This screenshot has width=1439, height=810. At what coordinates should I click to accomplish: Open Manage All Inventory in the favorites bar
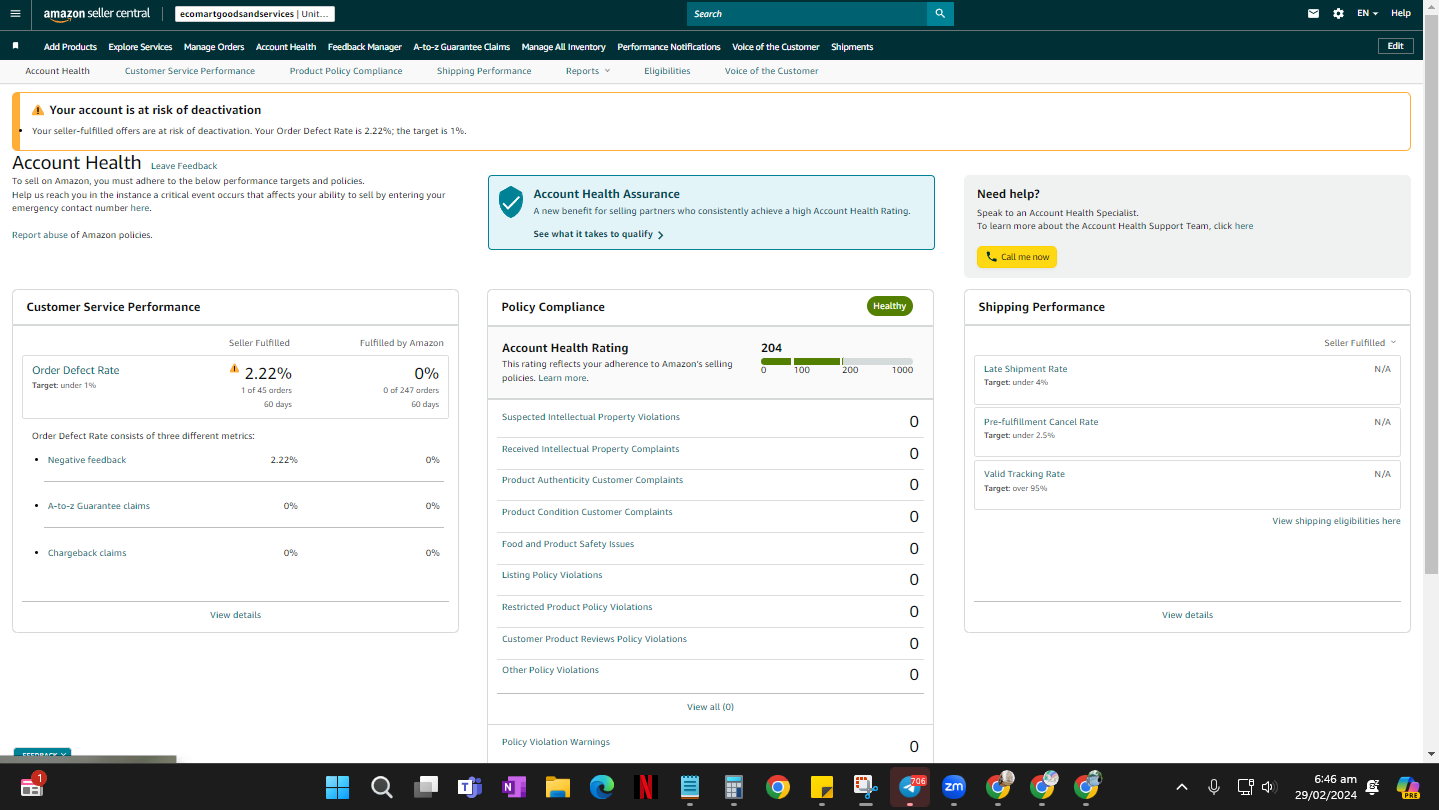tap(563, 47)
